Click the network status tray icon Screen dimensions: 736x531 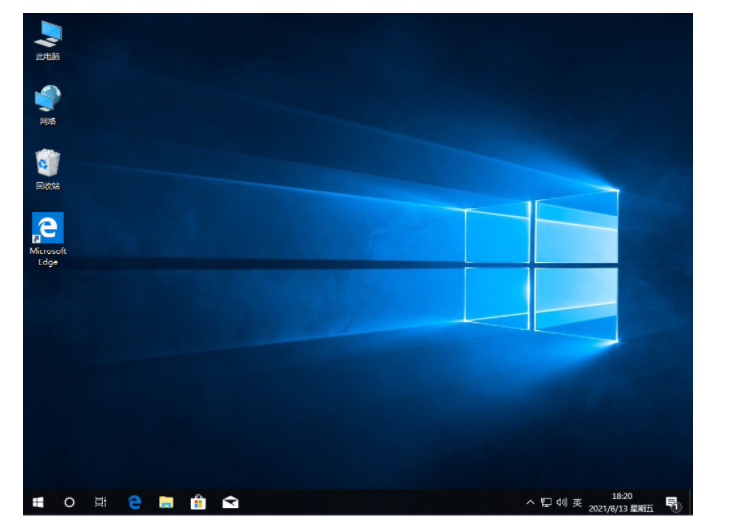tap(546, 502)
